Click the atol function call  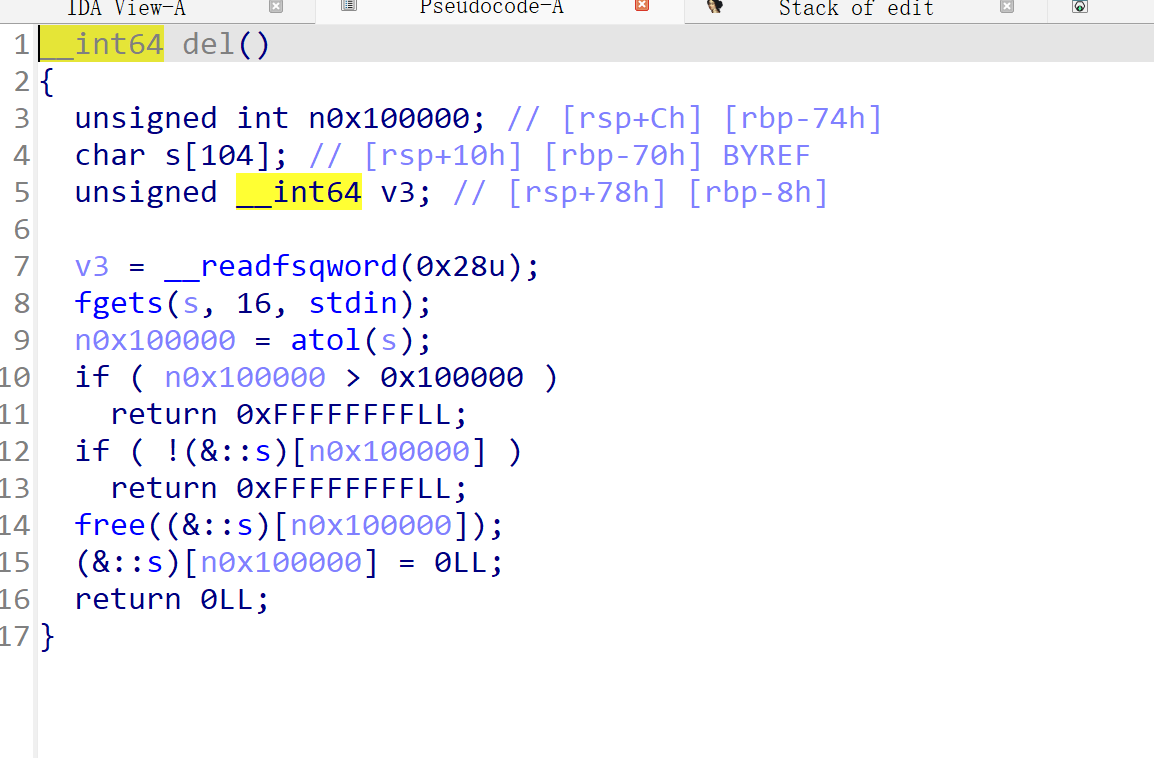coord(326,340)
